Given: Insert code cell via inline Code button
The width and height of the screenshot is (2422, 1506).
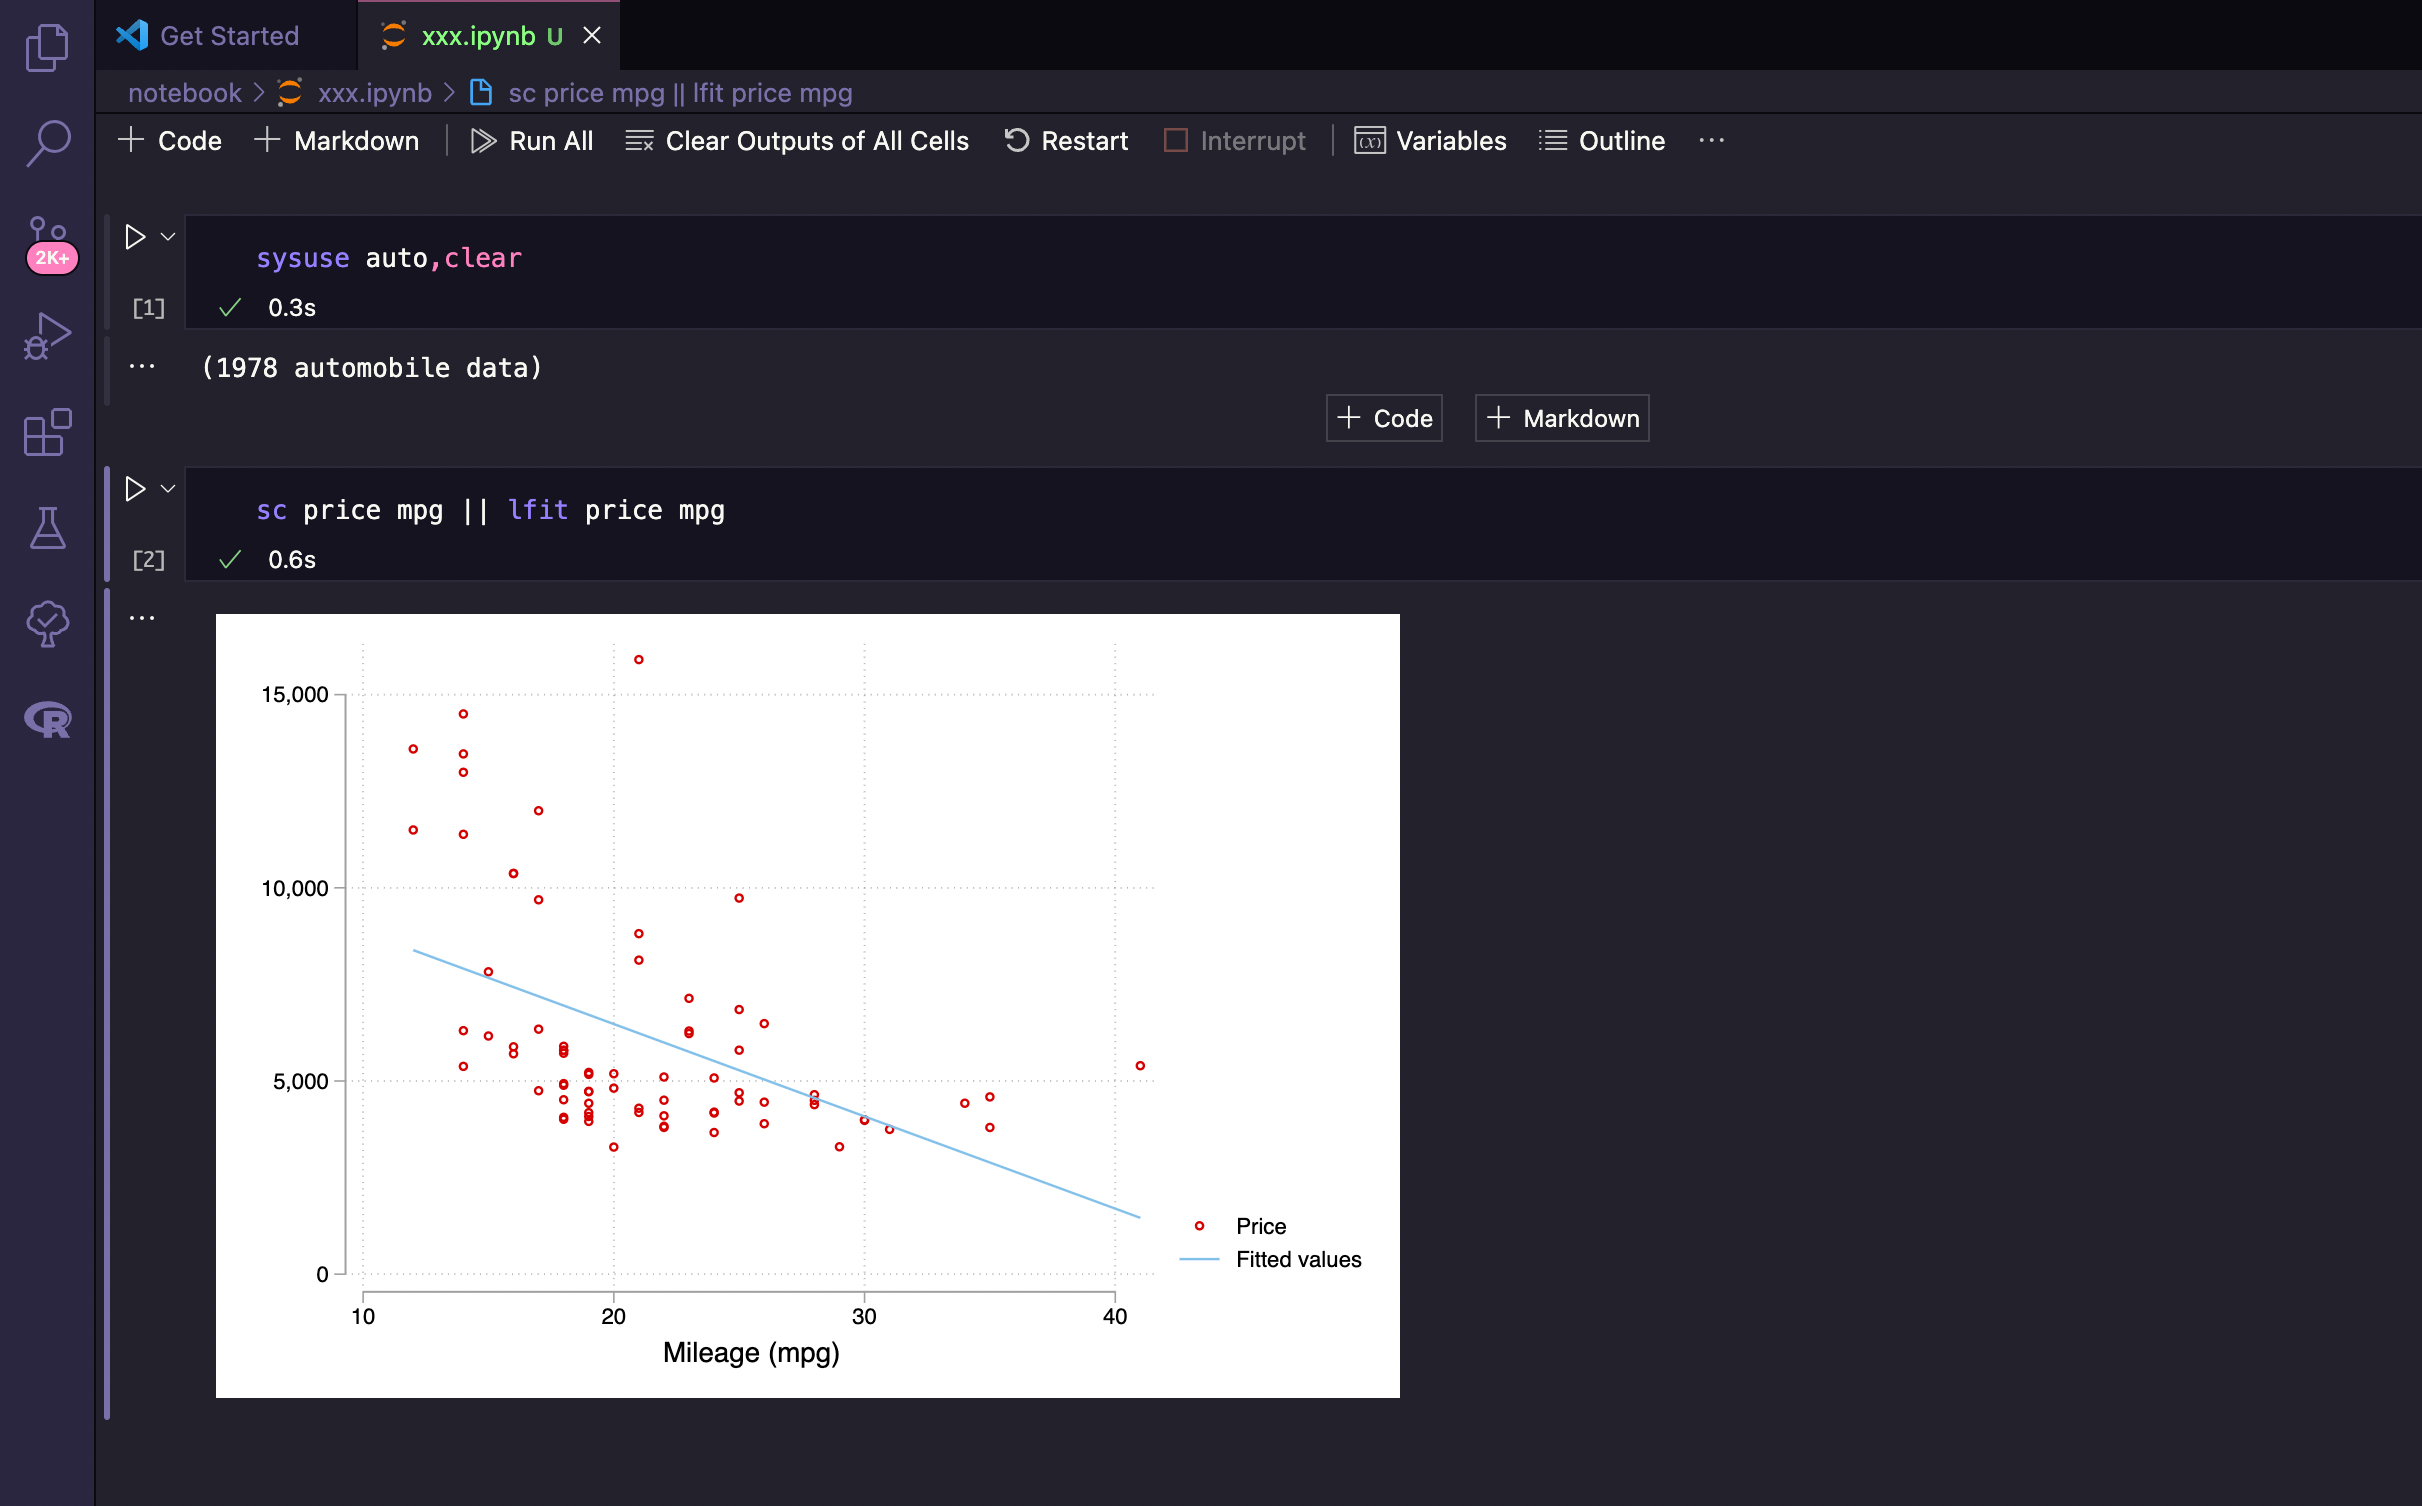Looking at the screenshot, I should (x=1384, y=418).
